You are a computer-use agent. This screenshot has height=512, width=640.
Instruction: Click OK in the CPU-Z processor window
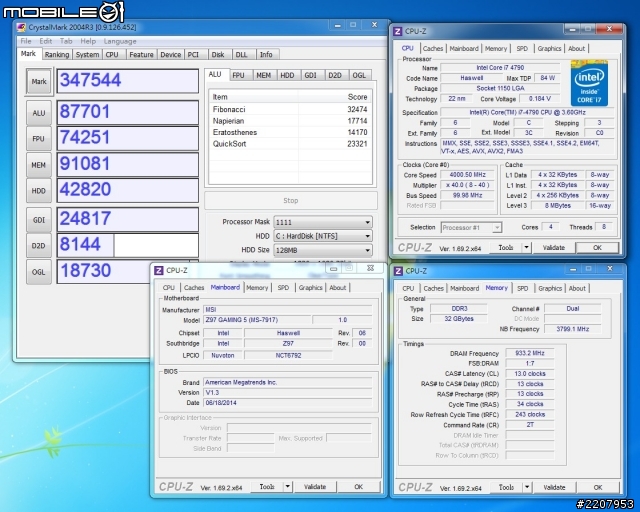pyautogui.click(x=597, y=247)
